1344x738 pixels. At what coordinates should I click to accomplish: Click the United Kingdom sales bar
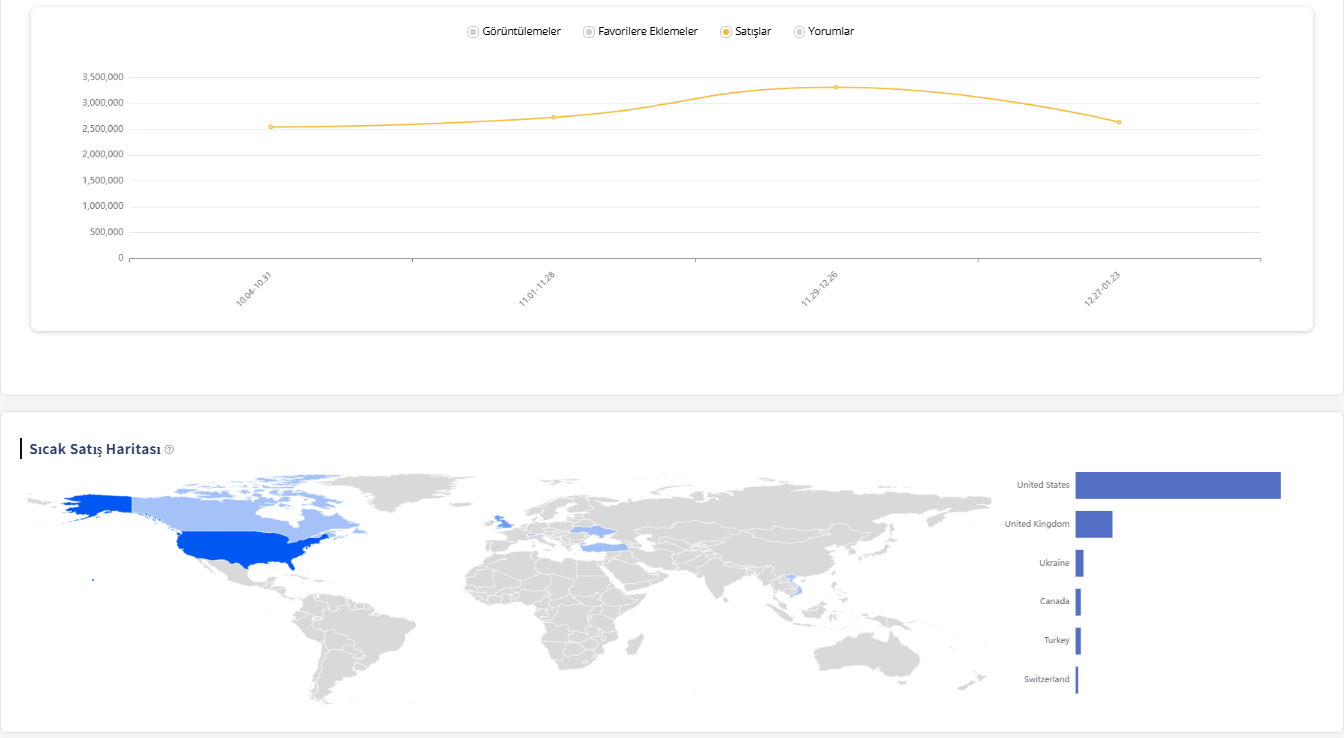1093,524
